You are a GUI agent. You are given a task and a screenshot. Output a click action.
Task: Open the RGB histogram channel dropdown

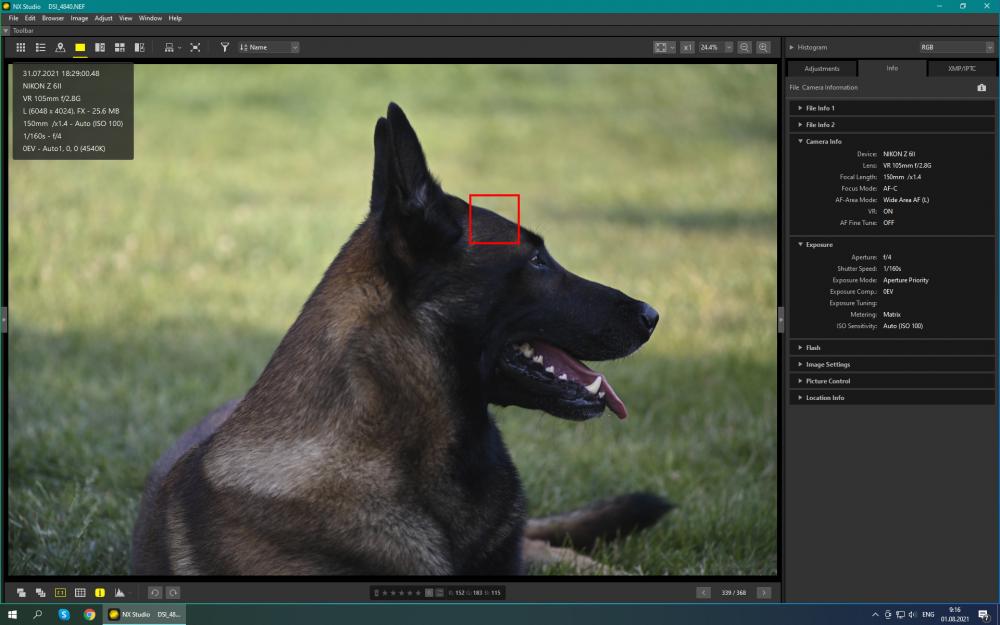tap(956, 47)
